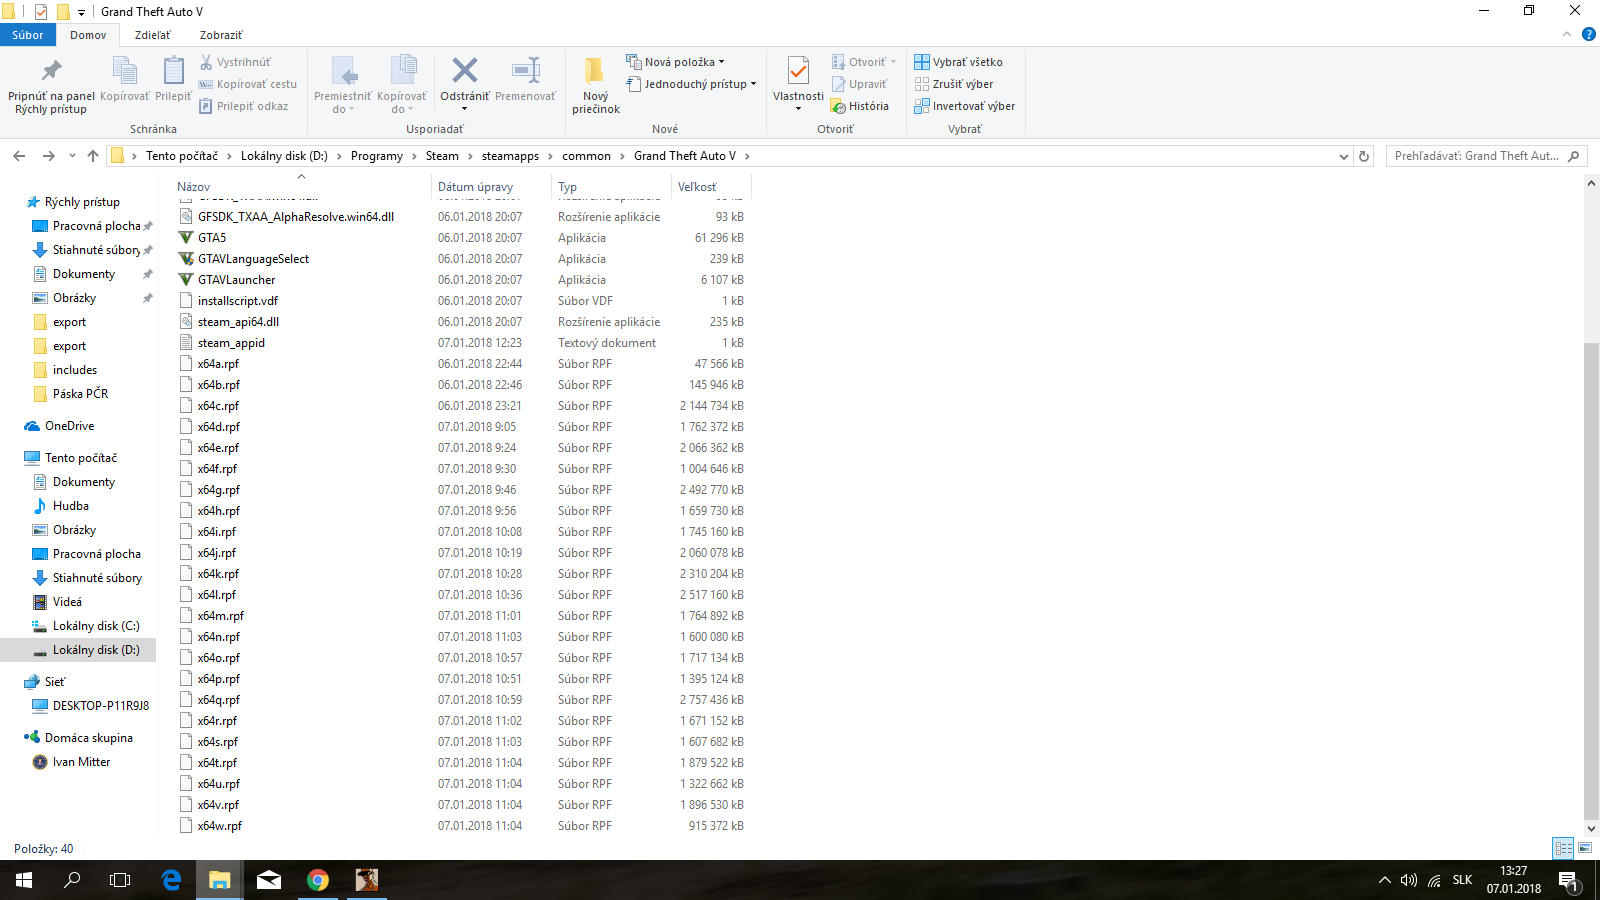Screen dimensions: 1600x900
Task: Switch to the Zobraziť ribbon tab
Action: click(221, 35)
